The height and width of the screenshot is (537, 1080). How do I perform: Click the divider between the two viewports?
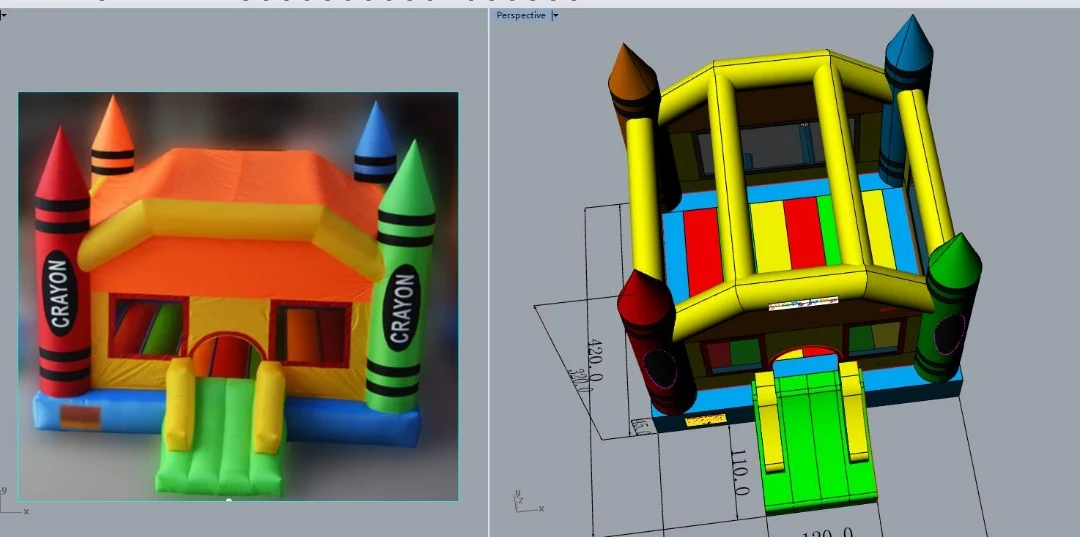coord(489,270)
